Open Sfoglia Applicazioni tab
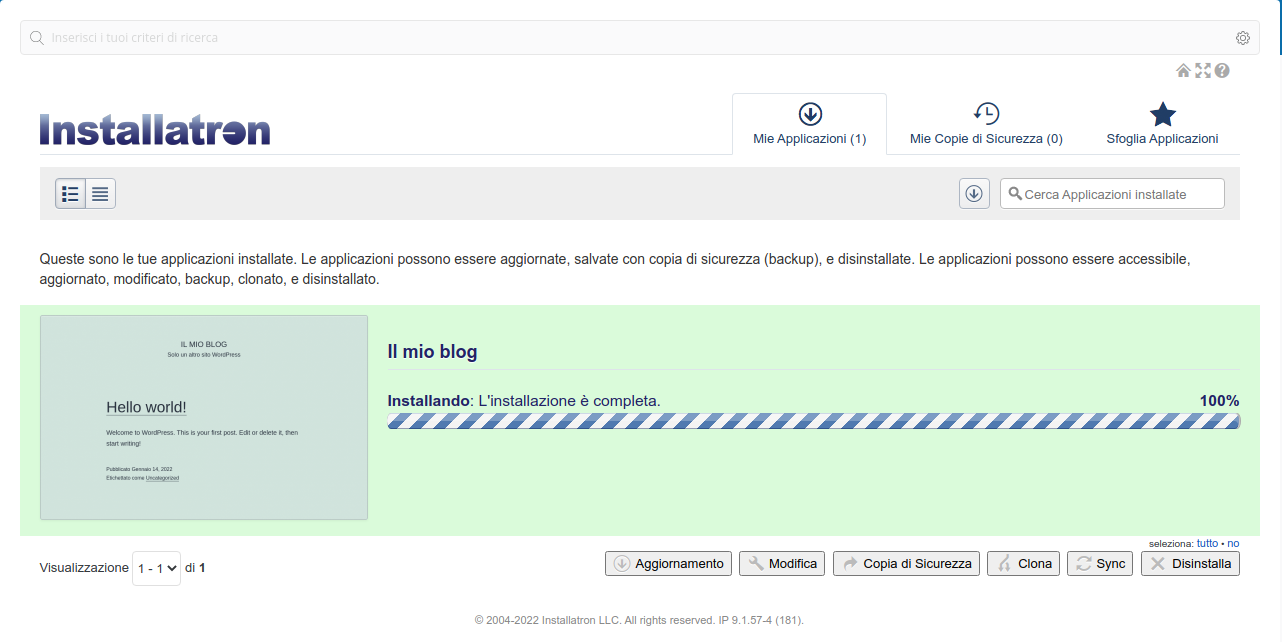1282x642 pixels. coord(1162,124)
